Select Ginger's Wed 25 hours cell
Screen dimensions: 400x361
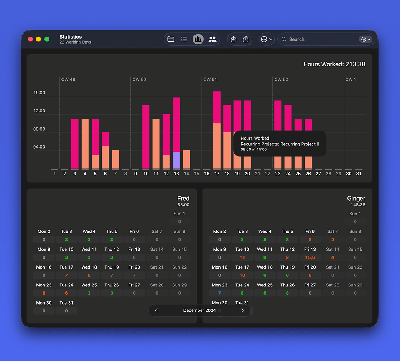tap(265, 293)
